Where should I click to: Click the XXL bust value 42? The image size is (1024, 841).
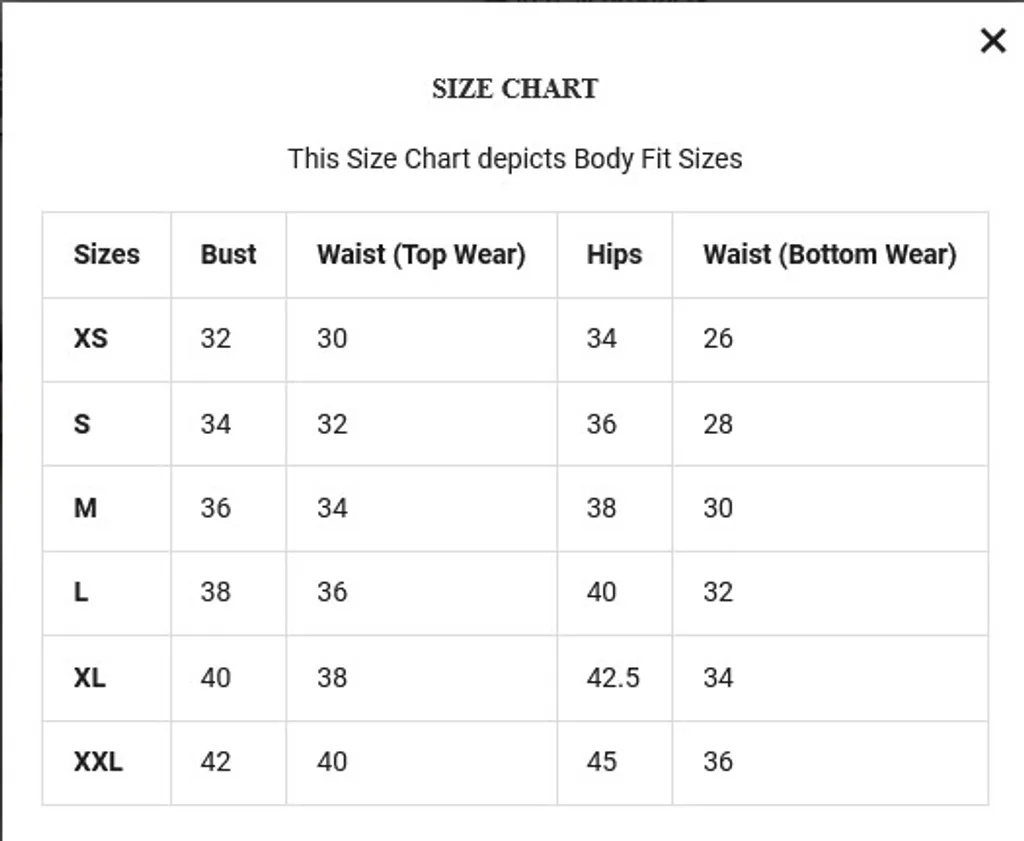coord(215,762)
